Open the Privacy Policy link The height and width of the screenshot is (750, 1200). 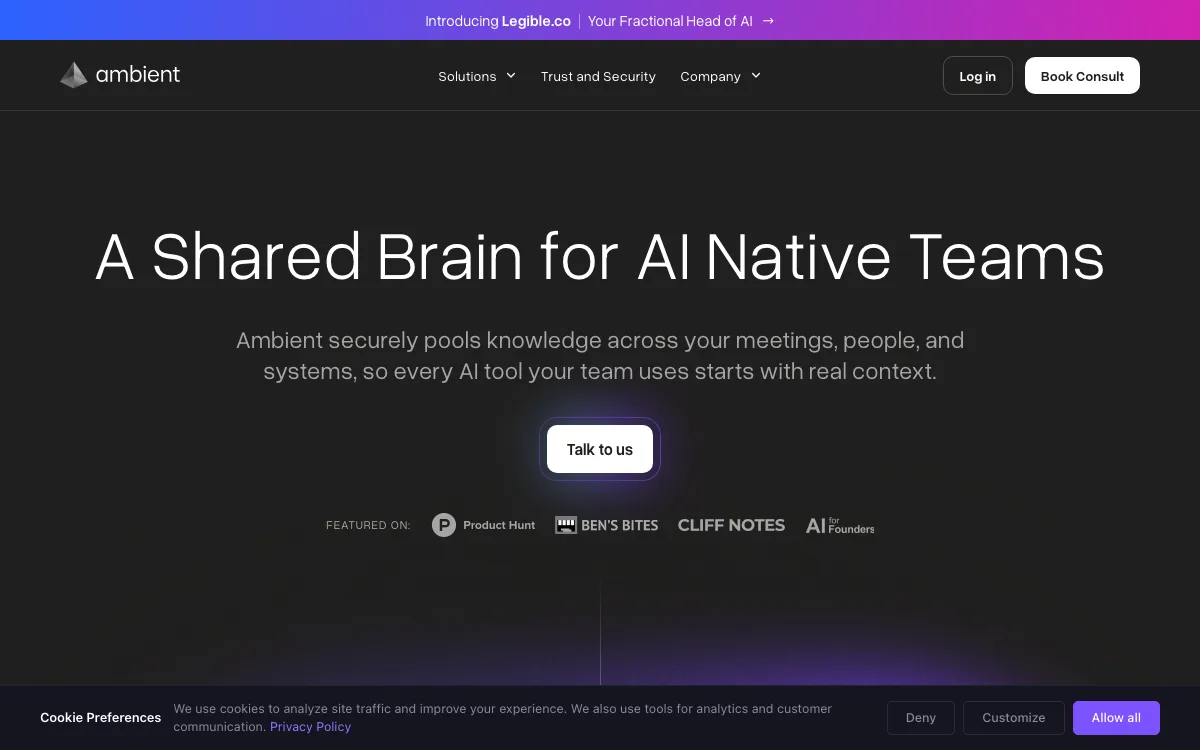tap(310, 727)
